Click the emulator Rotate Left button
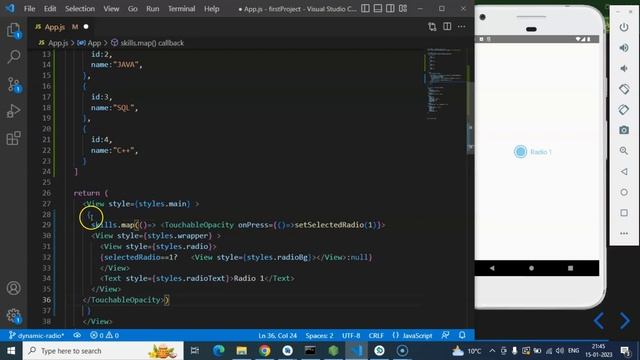The image size is (640, 360). 624,89
